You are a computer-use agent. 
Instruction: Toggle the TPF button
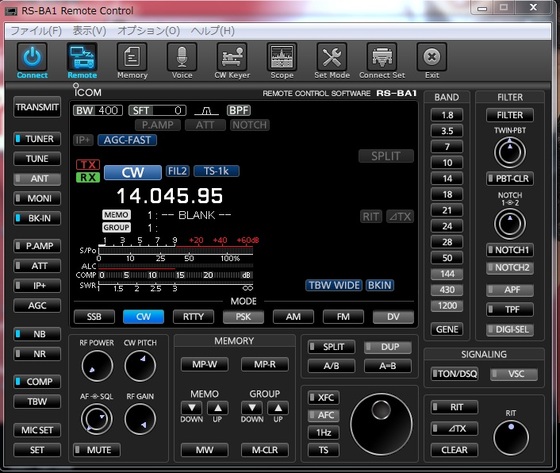click(510, 309)
